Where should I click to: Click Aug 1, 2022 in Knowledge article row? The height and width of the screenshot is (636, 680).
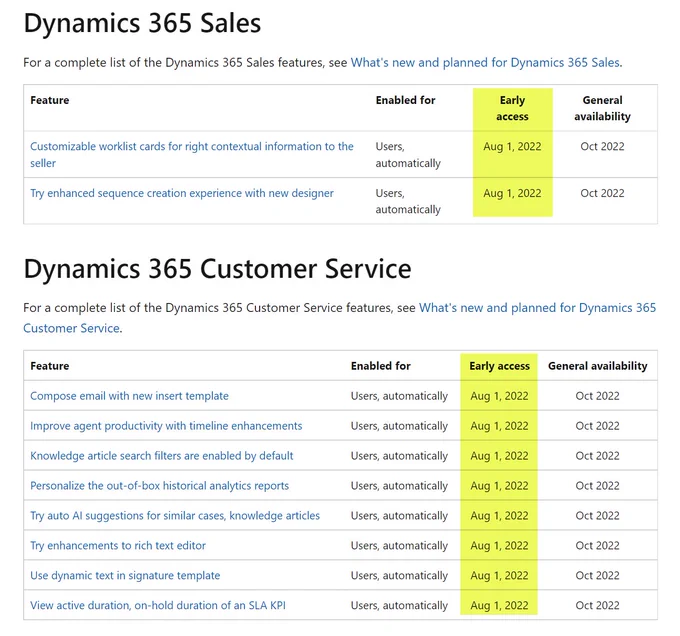(500, 456)
